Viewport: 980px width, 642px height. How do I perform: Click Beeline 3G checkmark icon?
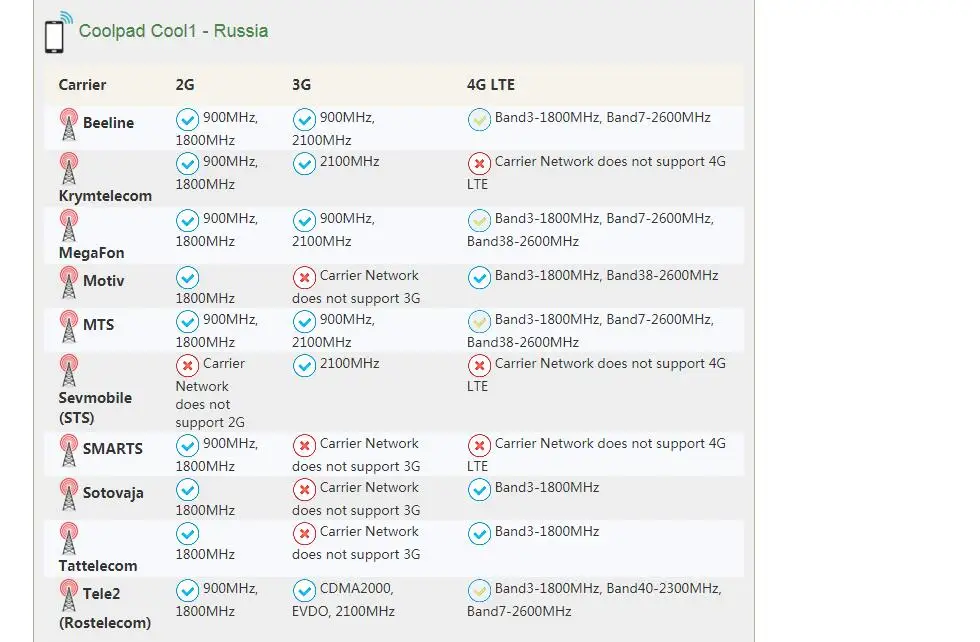(x=304, y=119)
